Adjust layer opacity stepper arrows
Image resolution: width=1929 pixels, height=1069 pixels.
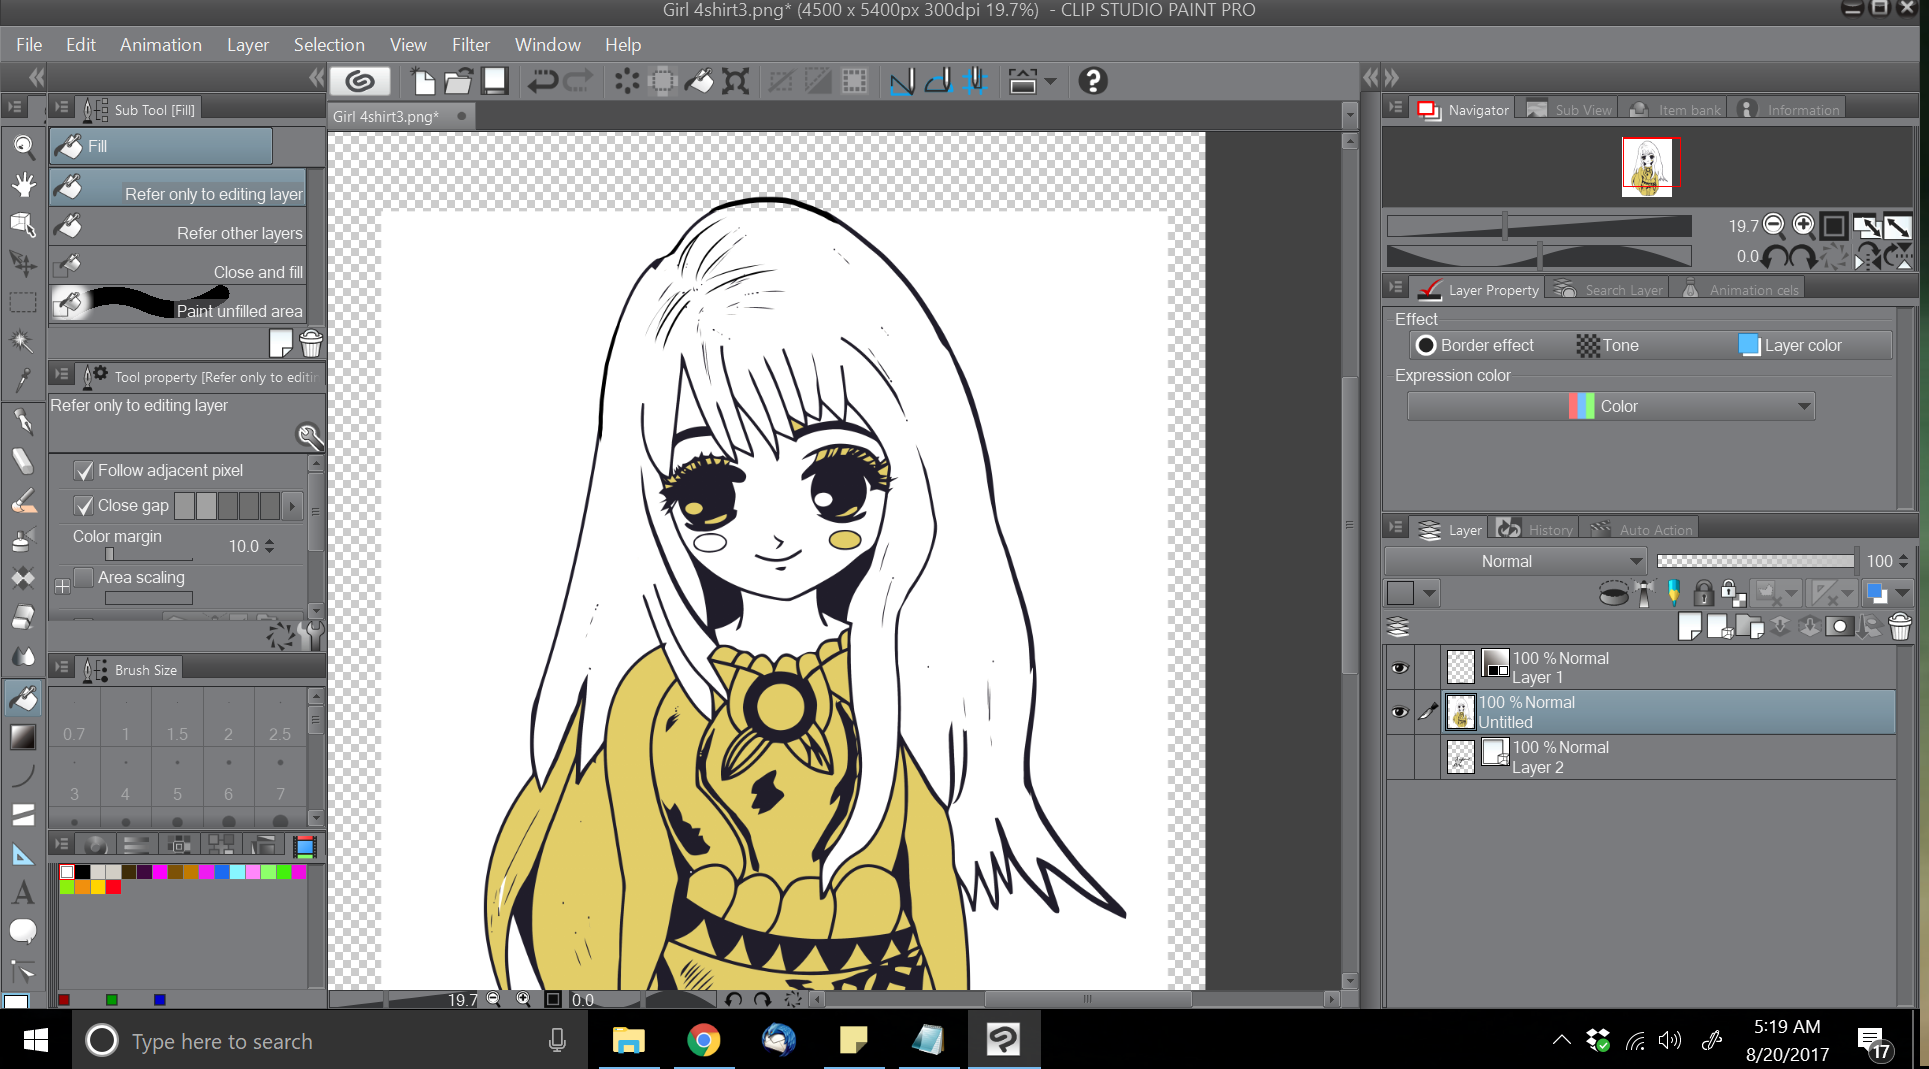click(1903, 561)
